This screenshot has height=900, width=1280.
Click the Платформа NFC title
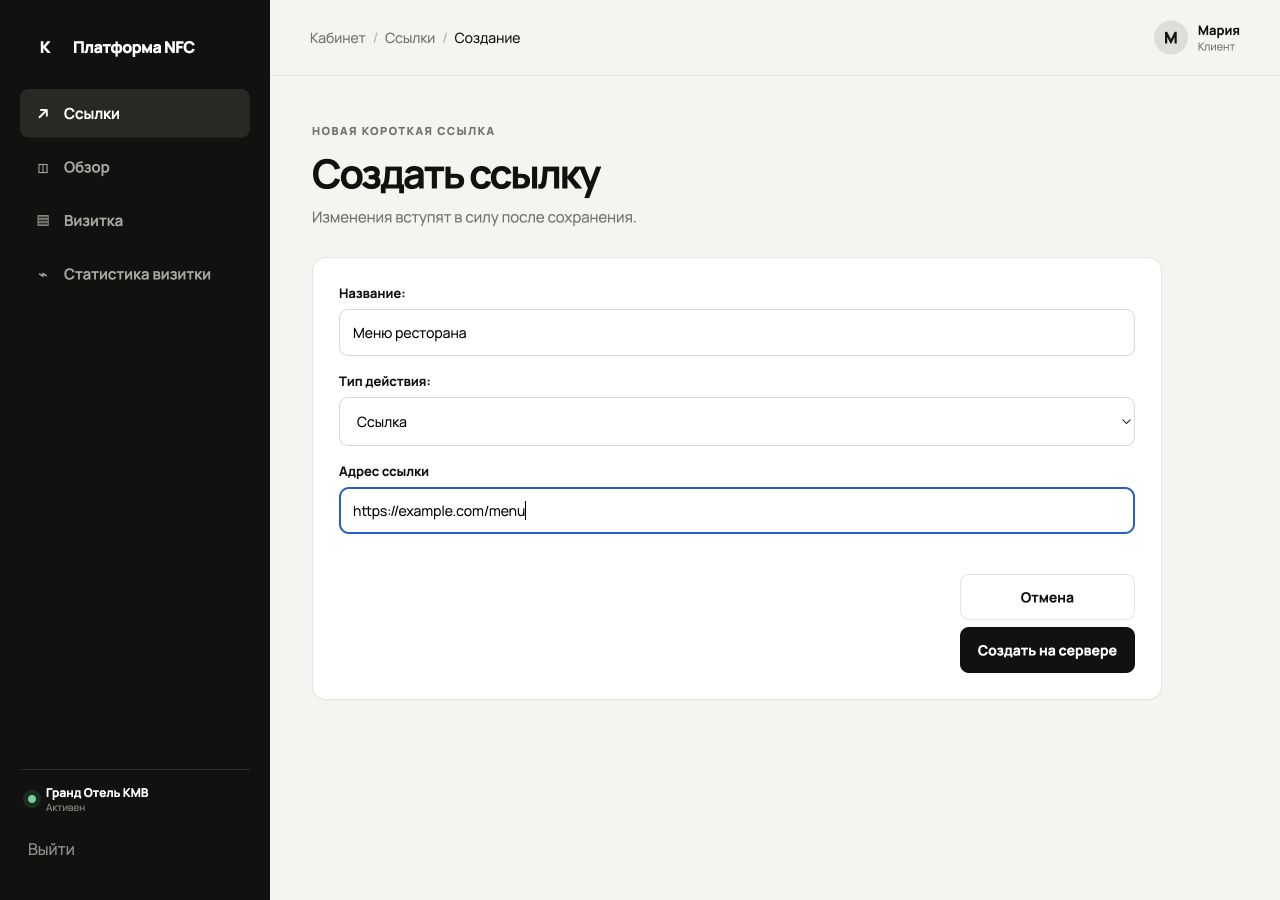(x=134, y=47)
